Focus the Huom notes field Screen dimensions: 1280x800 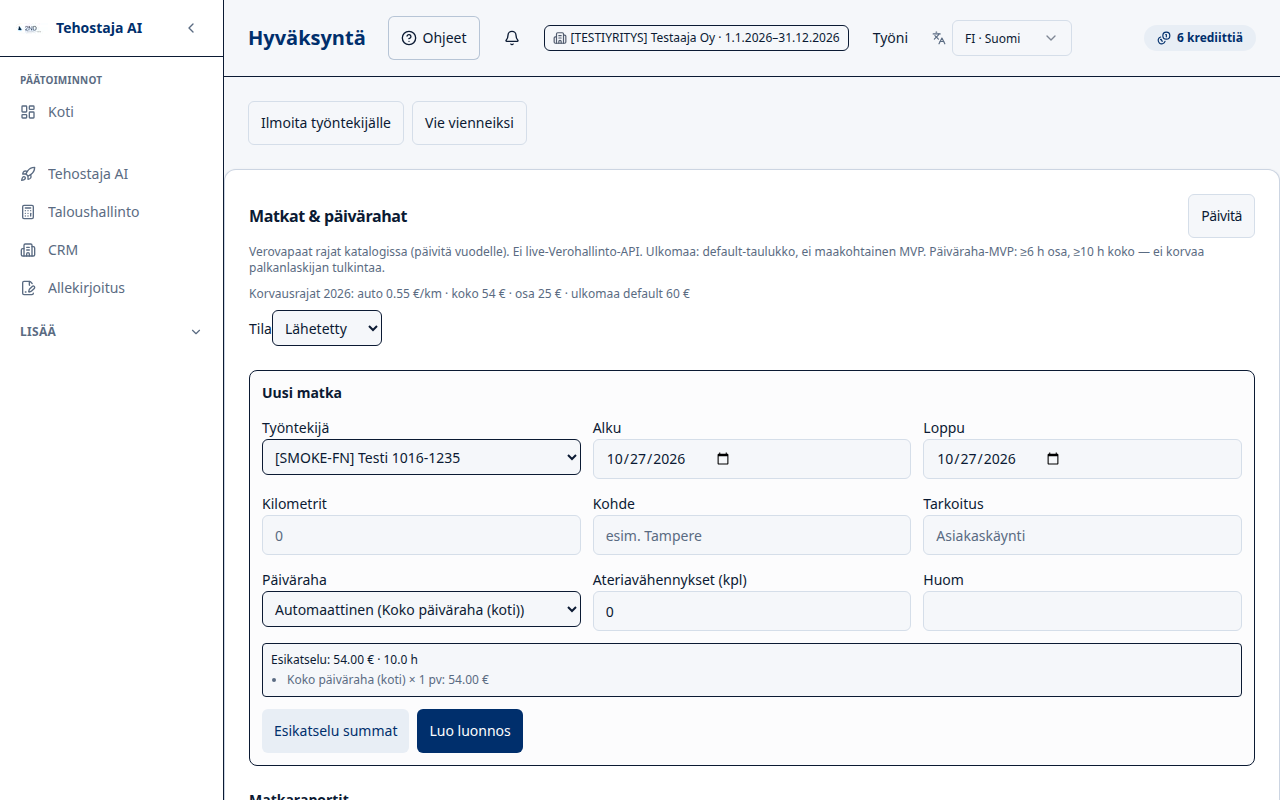[1082, 611]
